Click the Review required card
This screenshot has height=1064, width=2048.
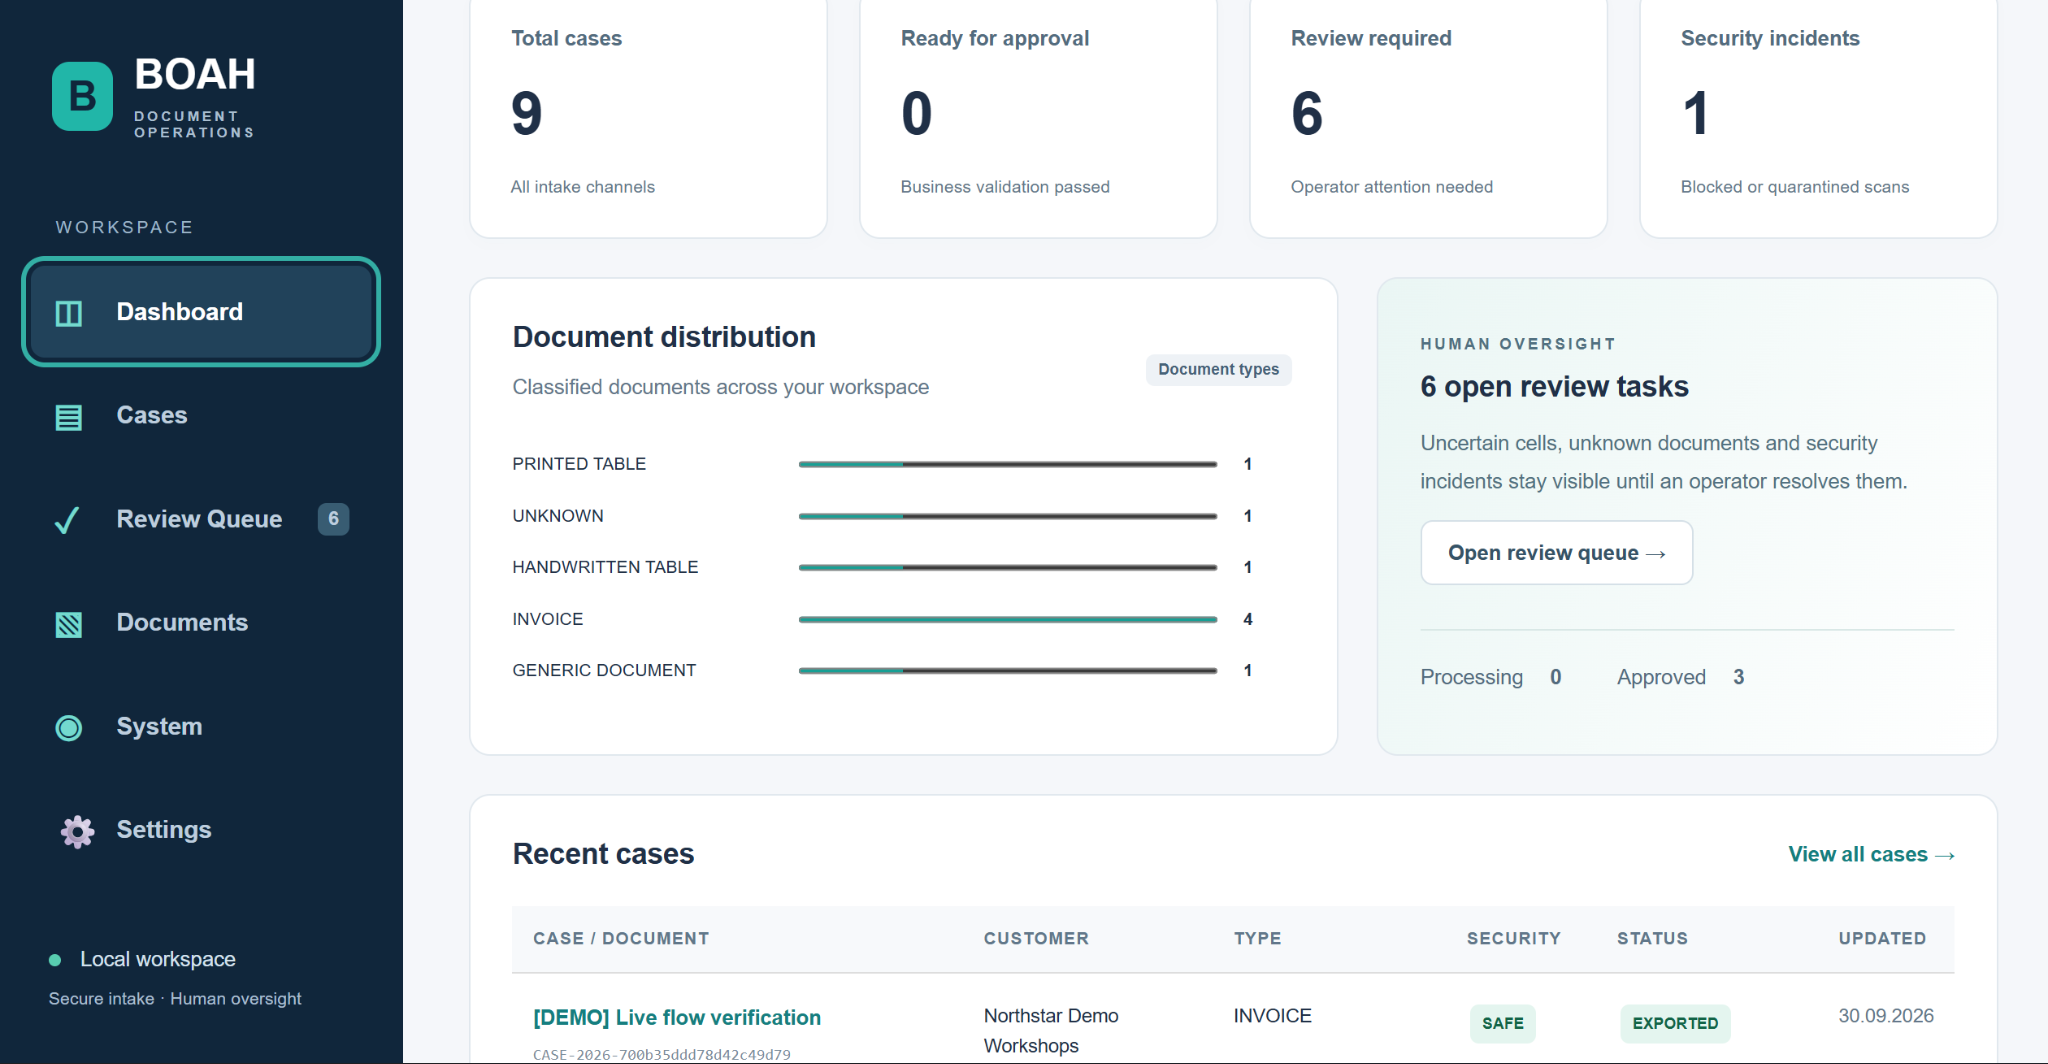1428,118
